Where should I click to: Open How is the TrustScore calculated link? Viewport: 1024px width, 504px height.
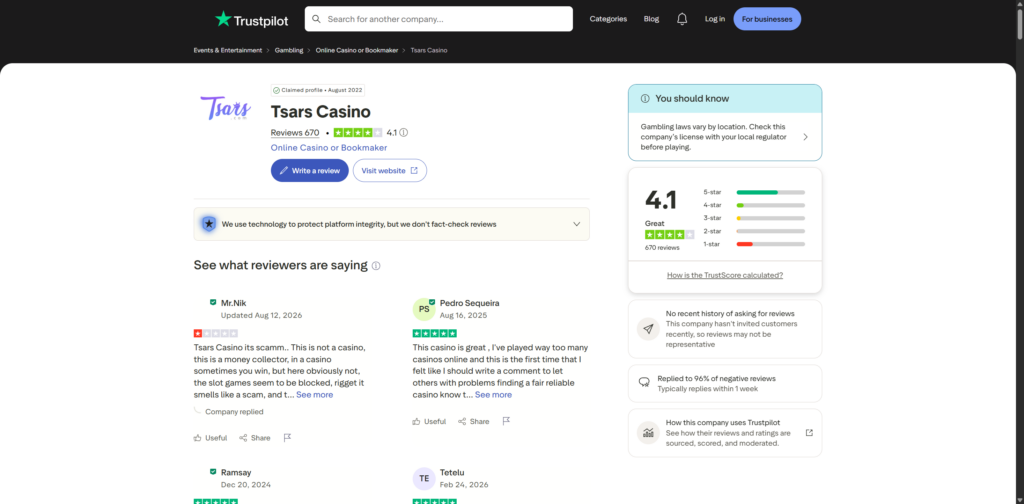coord(725,276)
